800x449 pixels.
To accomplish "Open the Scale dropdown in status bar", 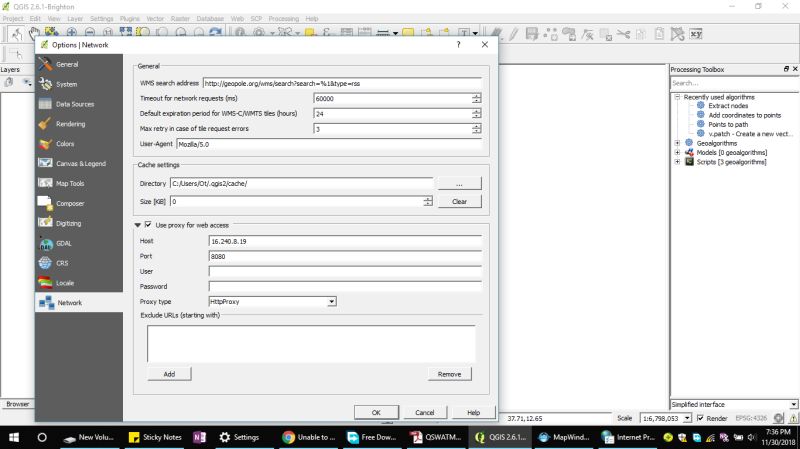I will 687,418.
